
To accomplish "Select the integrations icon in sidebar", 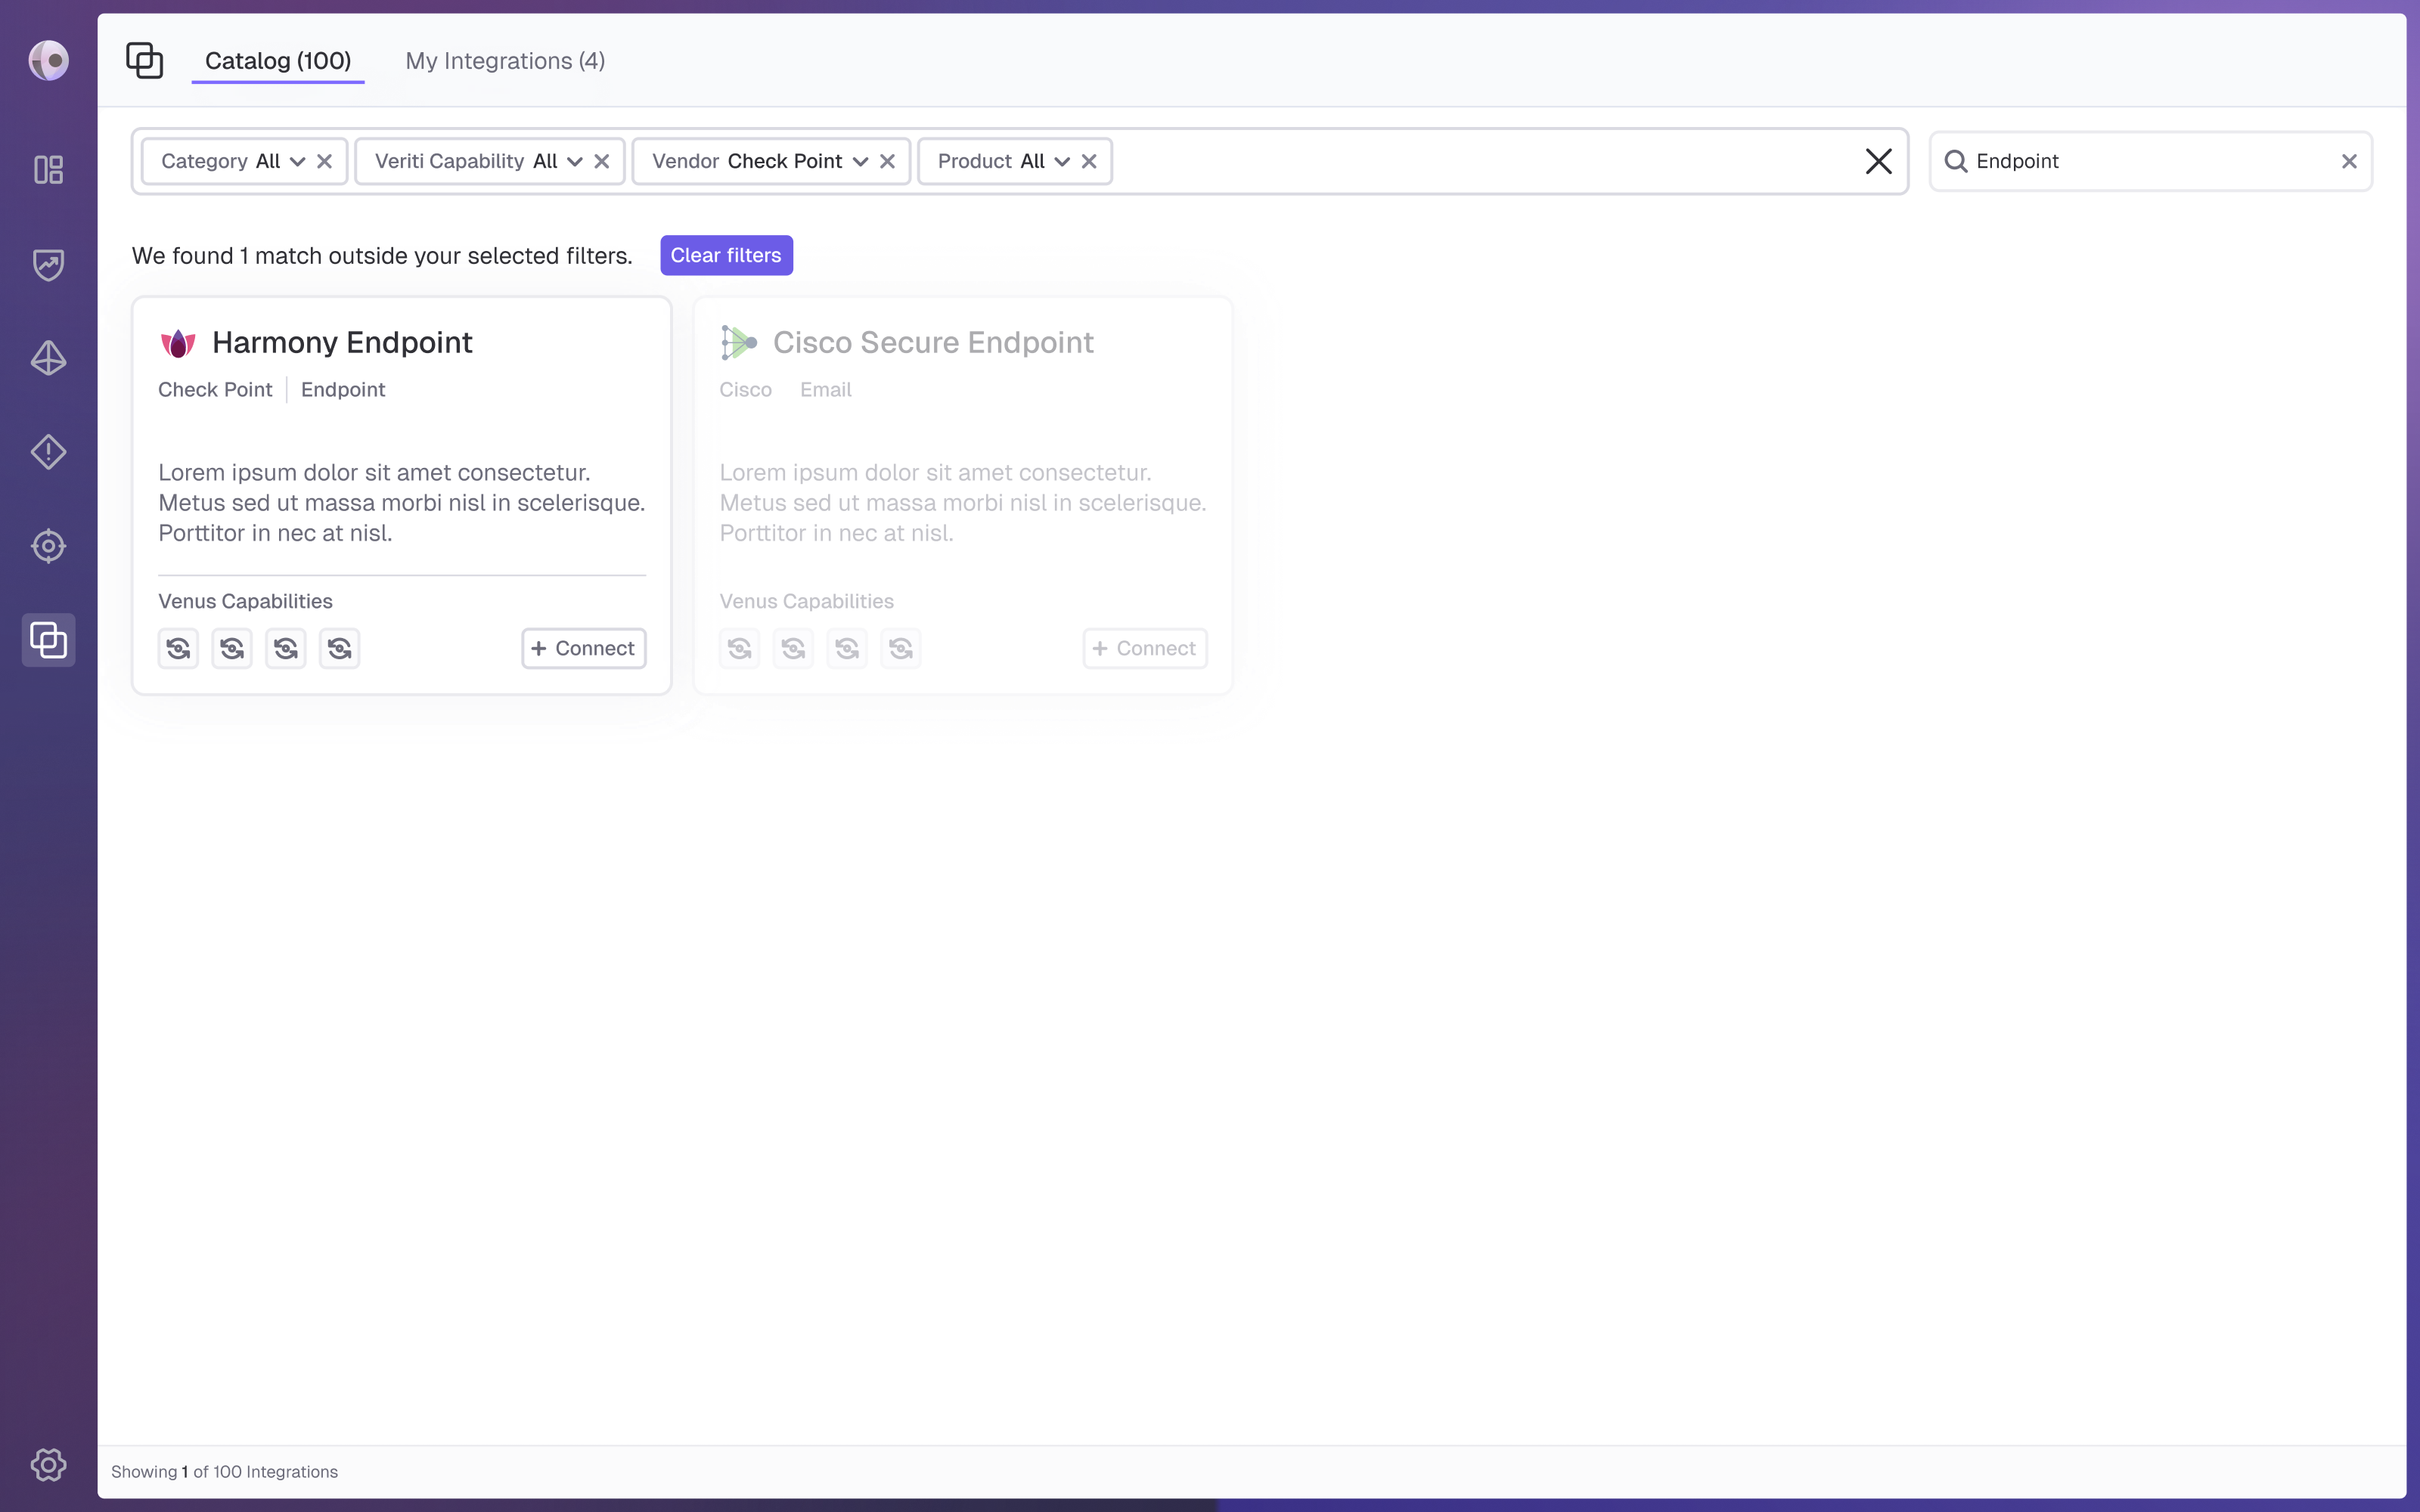I will pyautogui.click(x=48, y=640).
